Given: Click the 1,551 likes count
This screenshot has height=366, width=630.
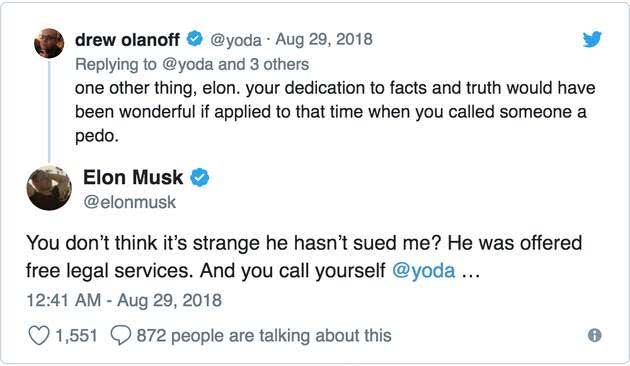Looking at the screenshot, I should (76, 336).
